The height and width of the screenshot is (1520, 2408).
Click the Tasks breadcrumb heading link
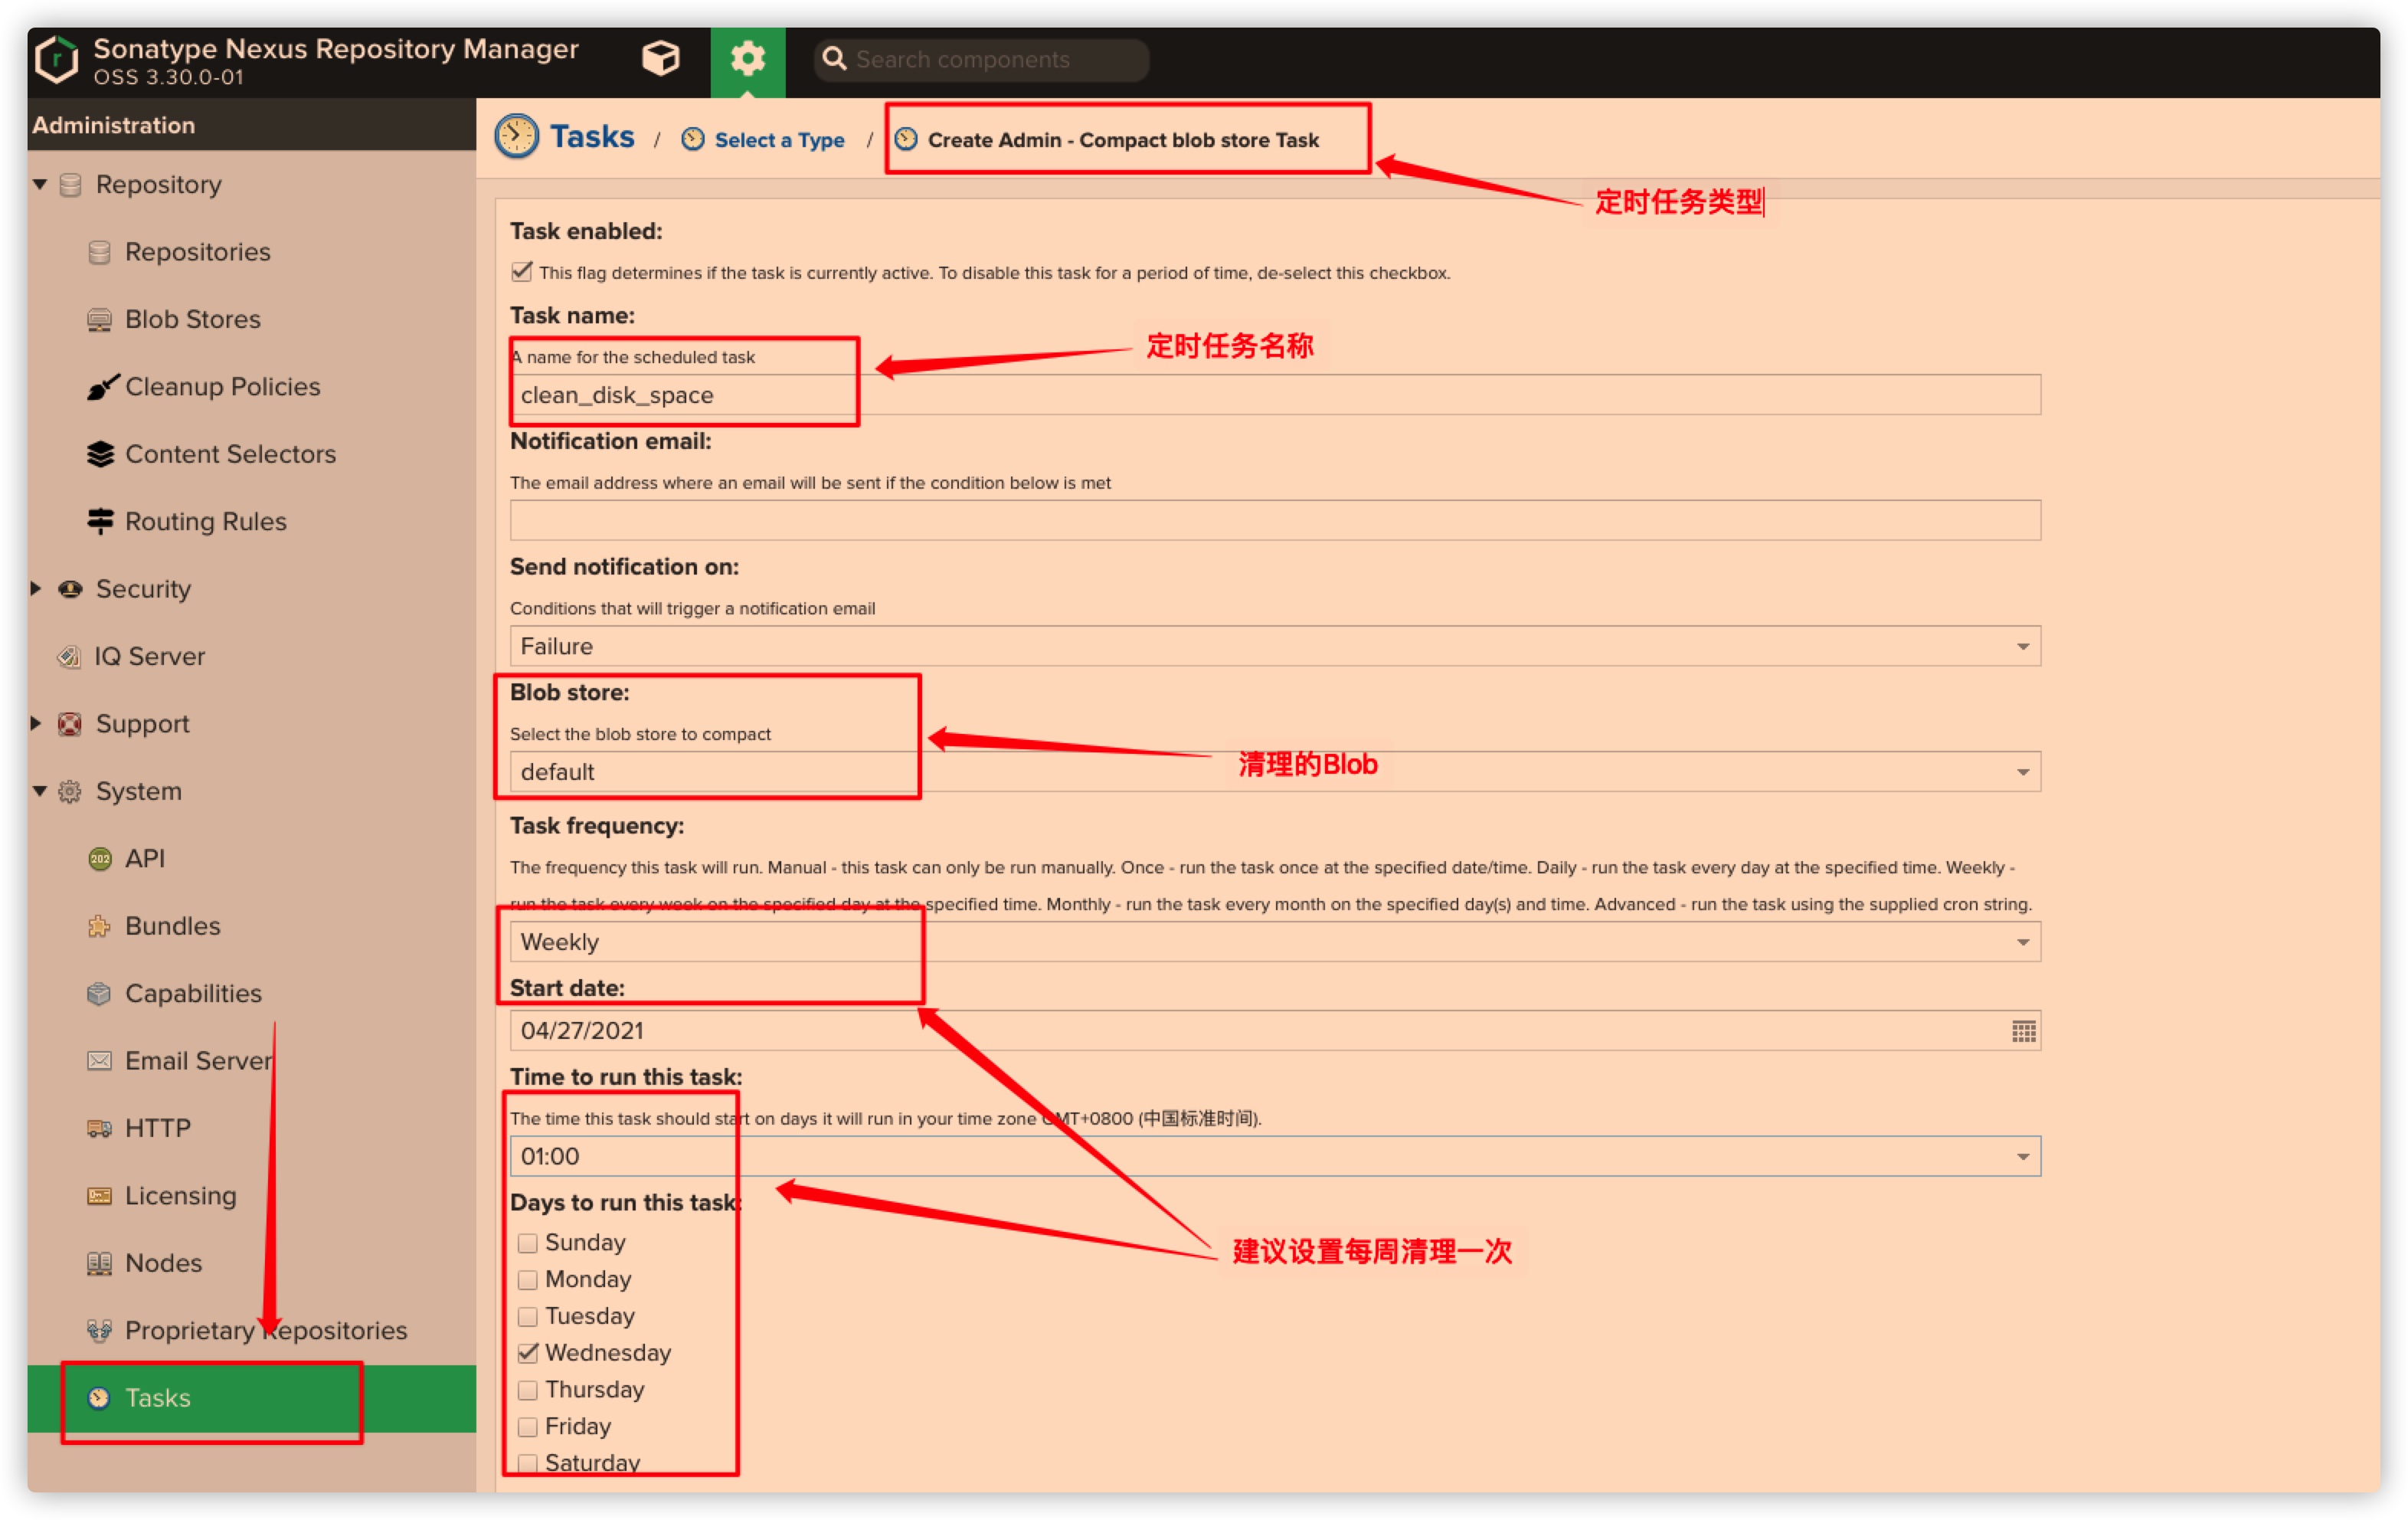pyautogui.click(x=591, y=137)
